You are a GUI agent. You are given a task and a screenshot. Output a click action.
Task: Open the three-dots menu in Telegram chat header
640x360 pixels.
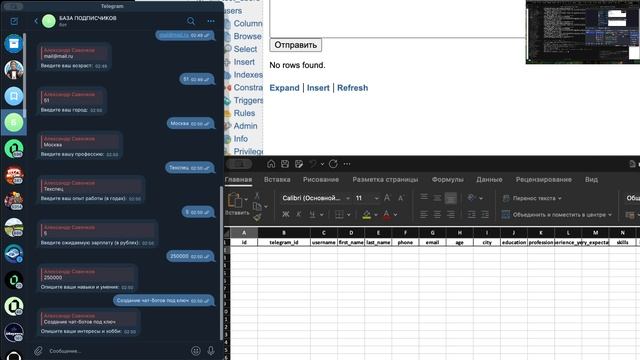[211, 21]
